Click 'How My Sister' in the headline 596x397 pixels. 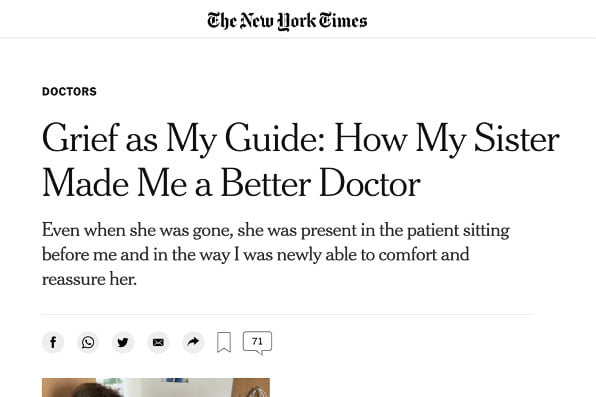447,138
